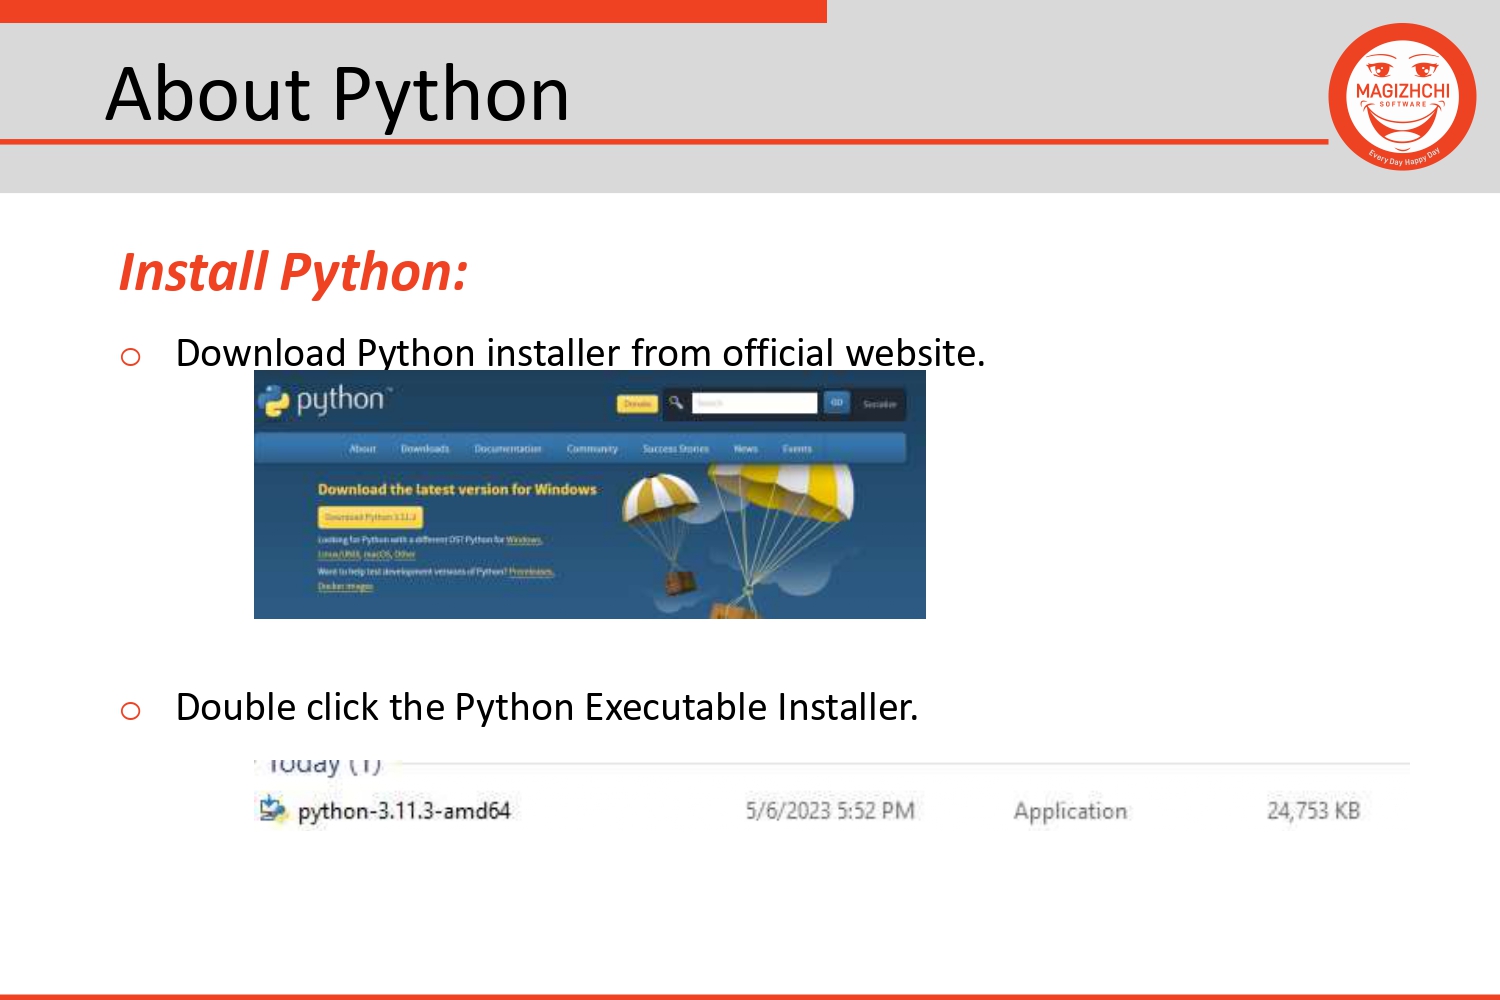Click the parachute illustration on python.org

pos(740,540)
